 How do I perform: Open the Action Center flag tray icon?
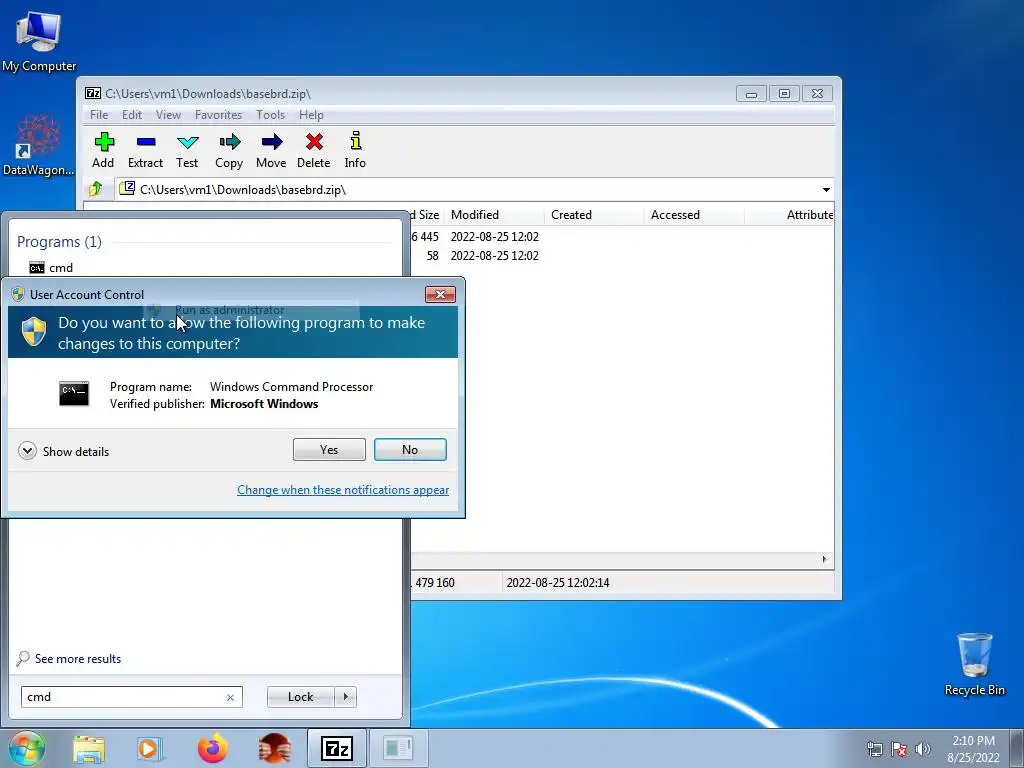[899, 749]
